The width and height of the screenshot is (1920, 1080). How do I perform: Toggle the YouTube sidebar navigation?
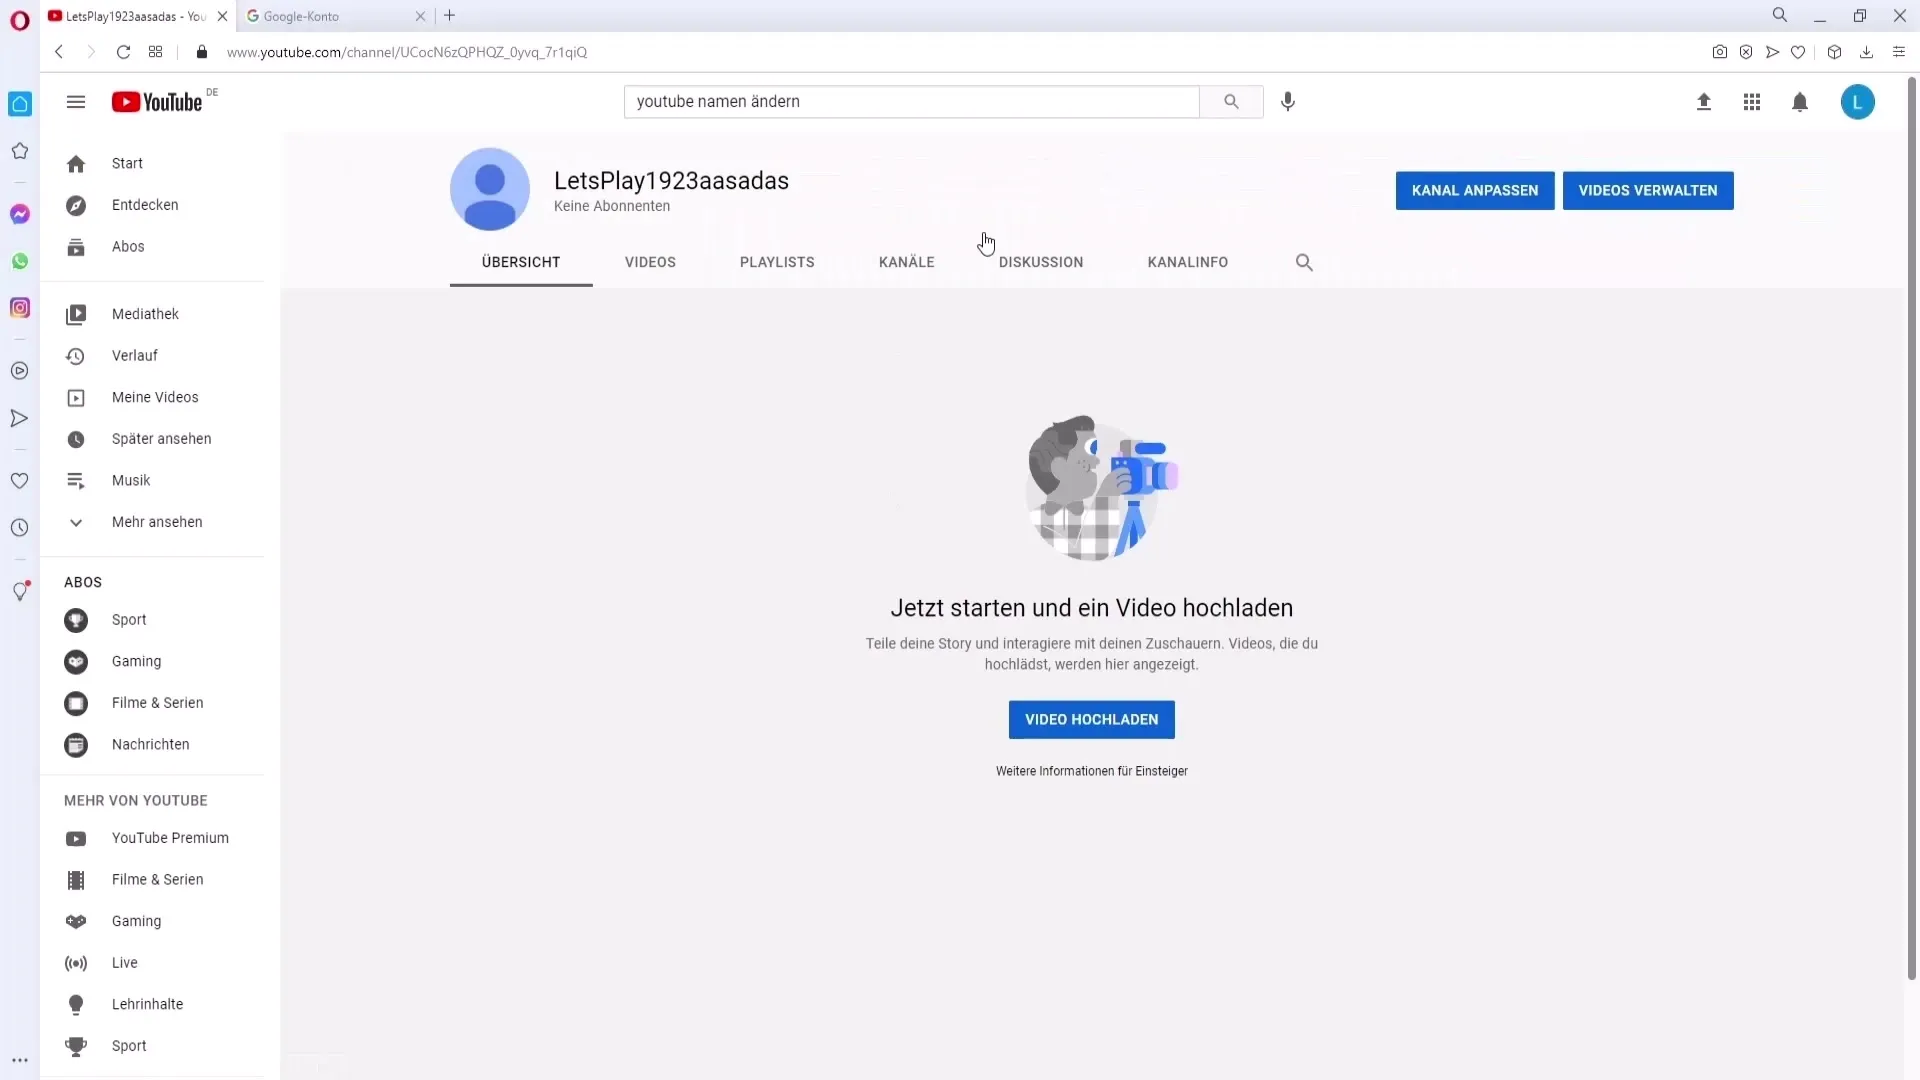click(x=76, y=102)
